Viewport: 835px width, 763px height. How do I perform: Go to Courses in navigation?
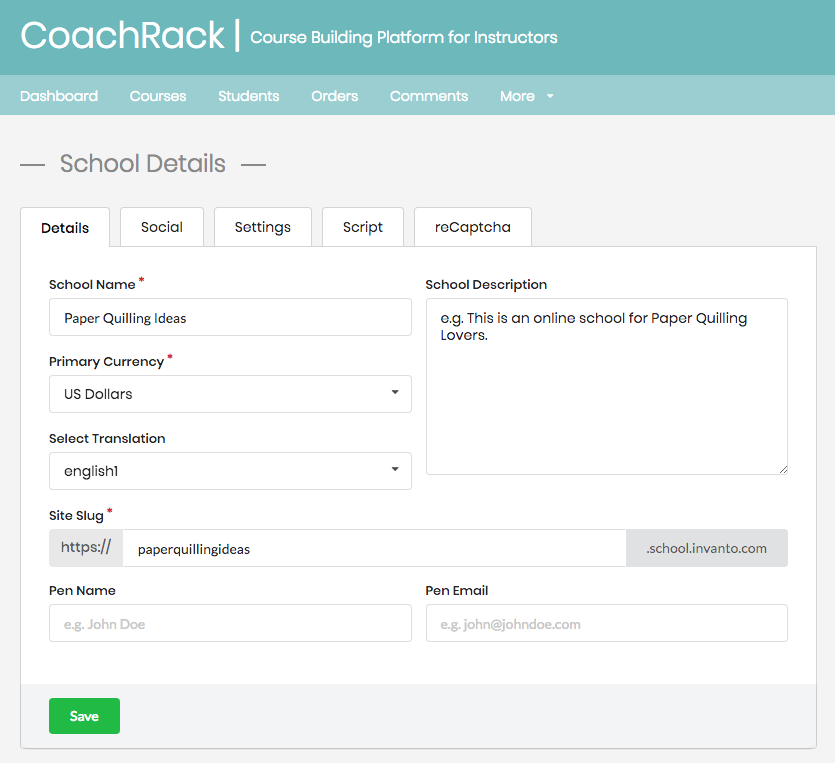[x=158, y=96]
